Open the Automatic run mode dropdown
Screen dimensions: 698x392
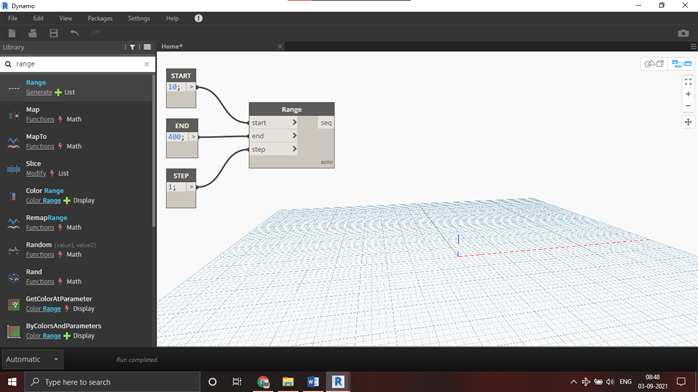(32, 359)
